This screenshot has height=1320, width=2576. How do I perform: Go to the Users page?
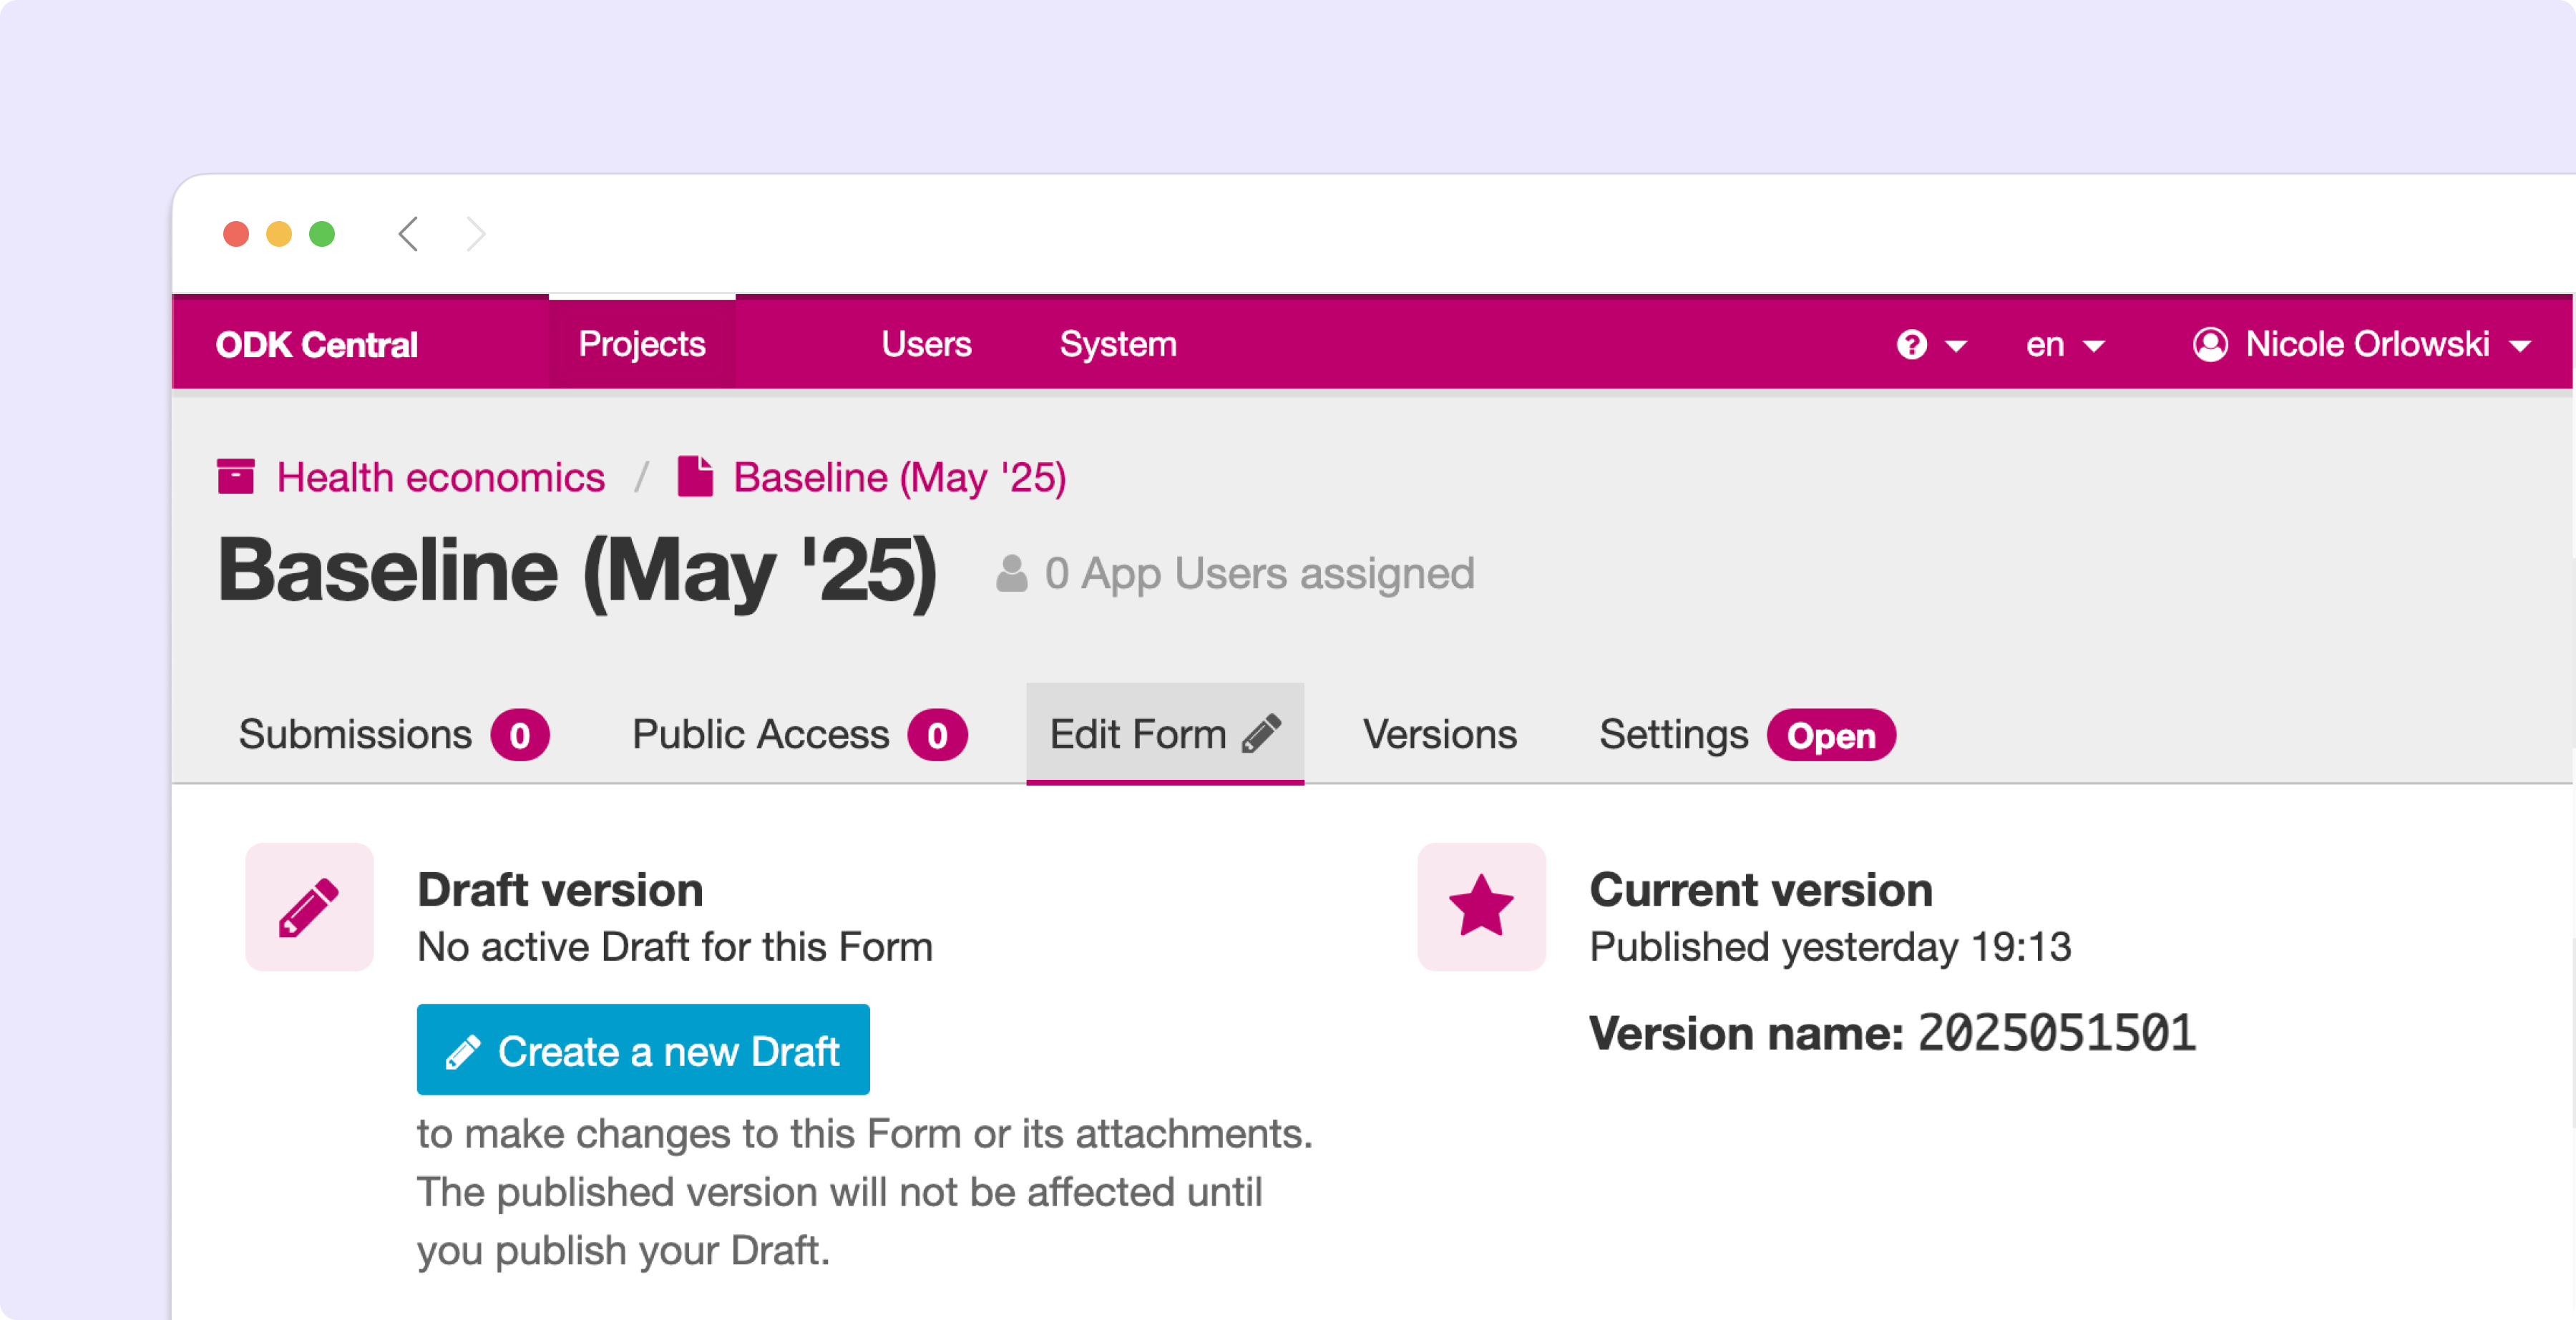click(926, 345)
